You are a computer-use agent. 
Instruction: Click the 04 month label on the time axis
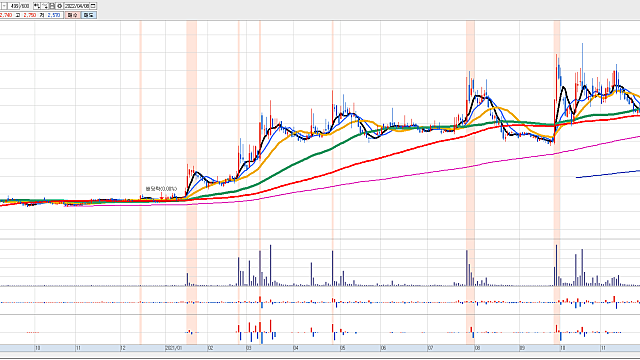[296, 348]
